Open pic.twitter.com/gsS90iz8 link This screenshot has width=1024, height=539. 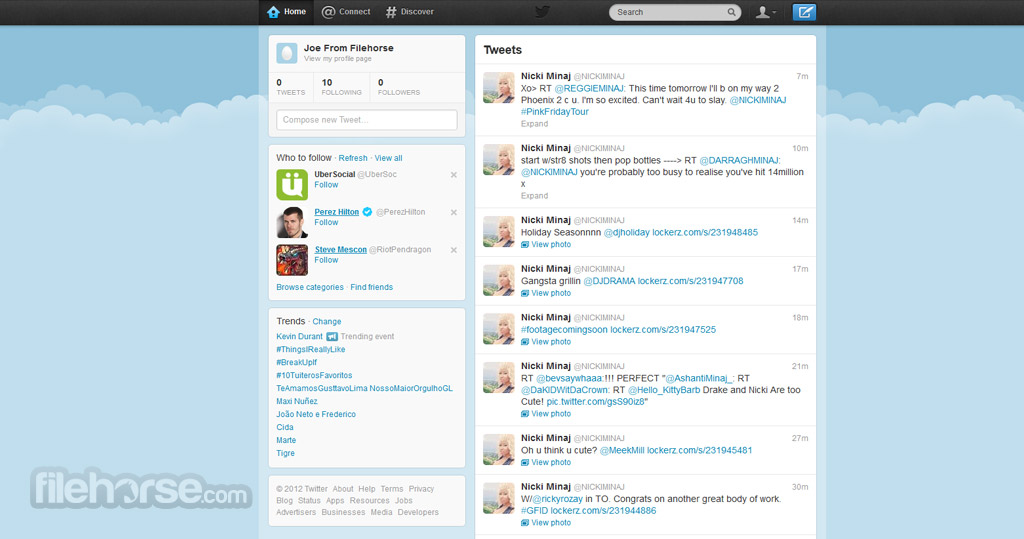(x=595, y=402)
